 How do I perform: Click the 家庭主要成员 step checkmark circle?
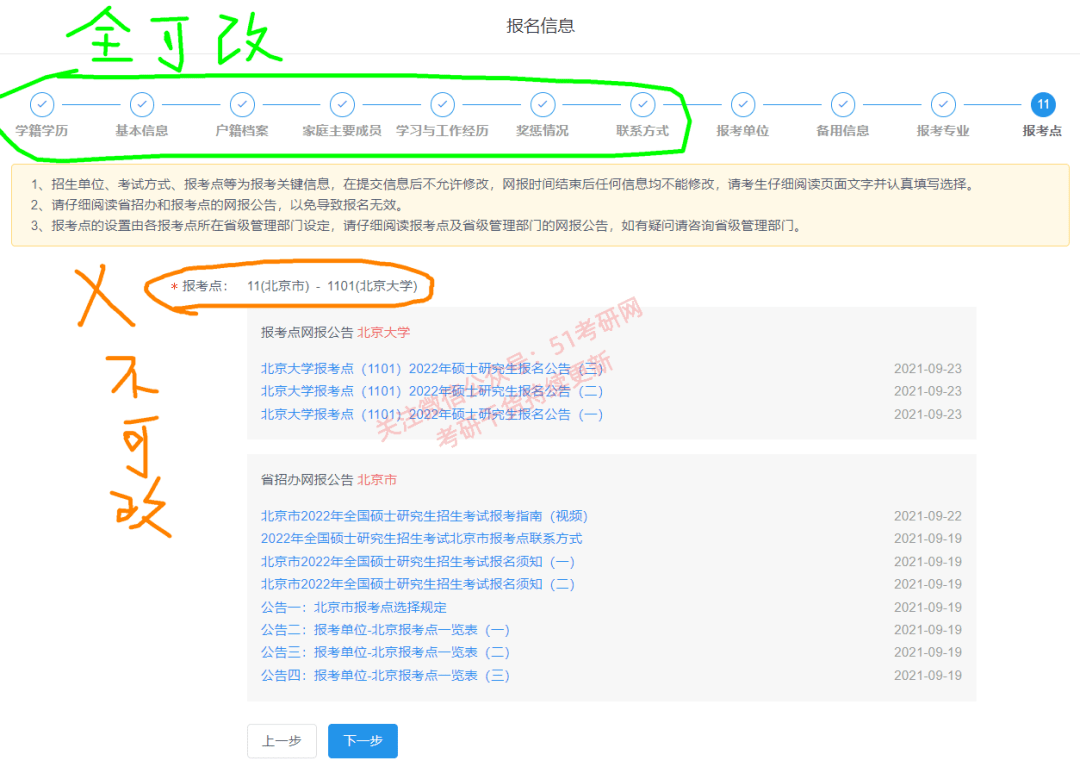pyautogui.click(x=342, y=105)
